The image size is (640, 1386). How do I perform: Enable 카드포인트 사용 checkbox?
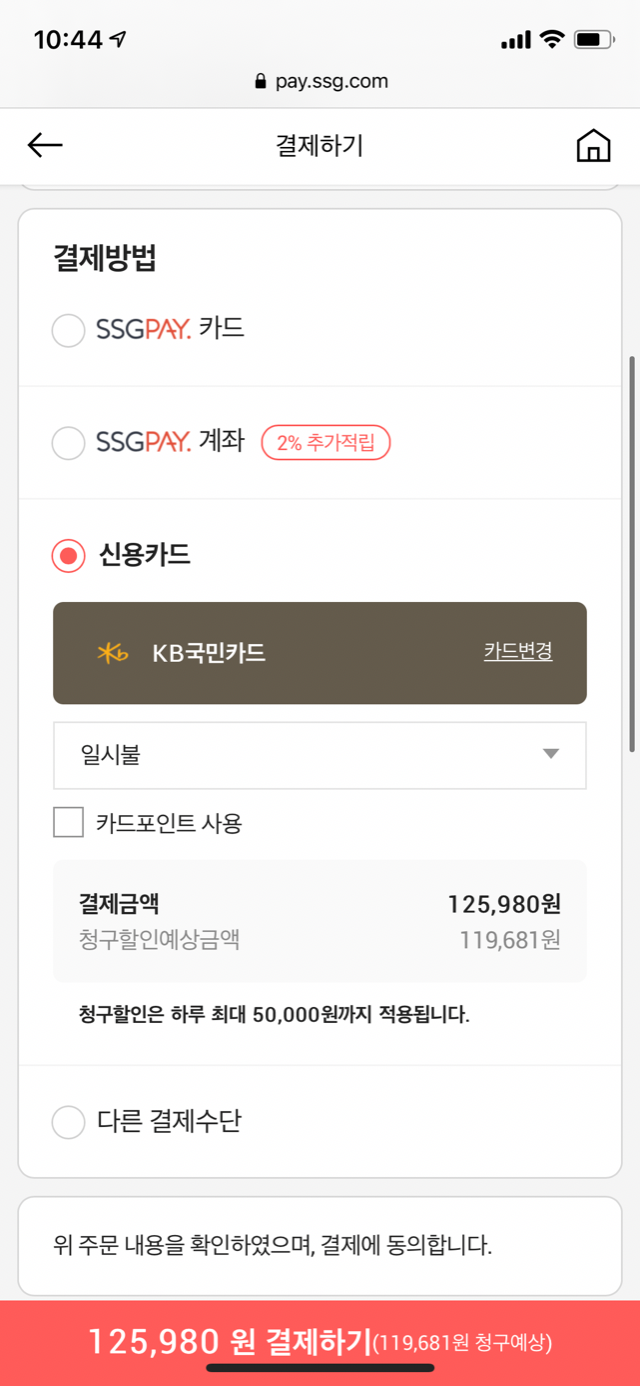(x=69, y=823)
